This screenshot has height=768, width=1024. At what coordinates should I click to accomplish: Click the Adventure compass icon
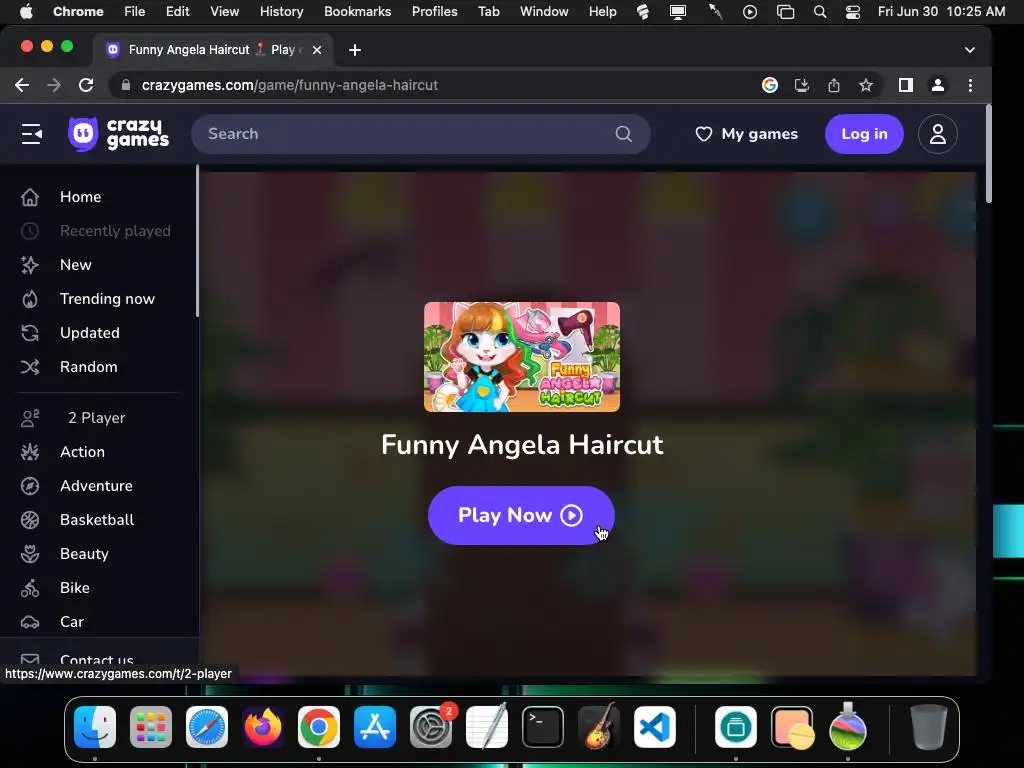tap(30, 486)
